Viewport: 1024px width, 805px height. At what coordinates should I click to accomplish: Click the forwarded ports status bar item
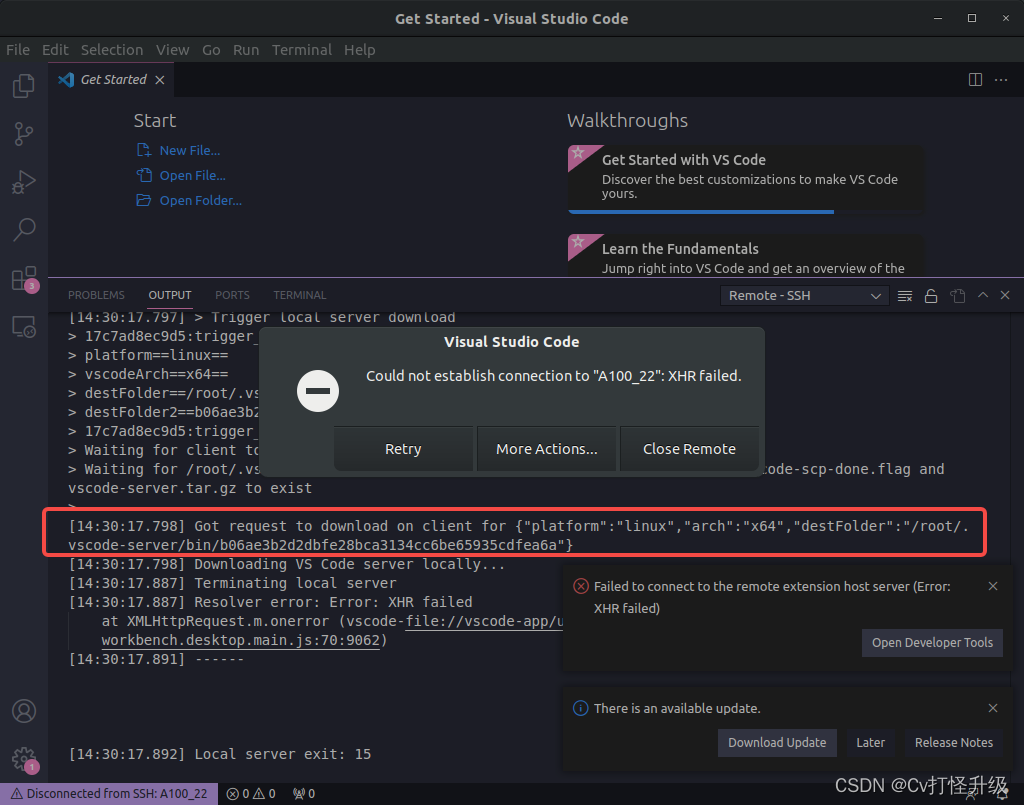(x=304, y=794)
